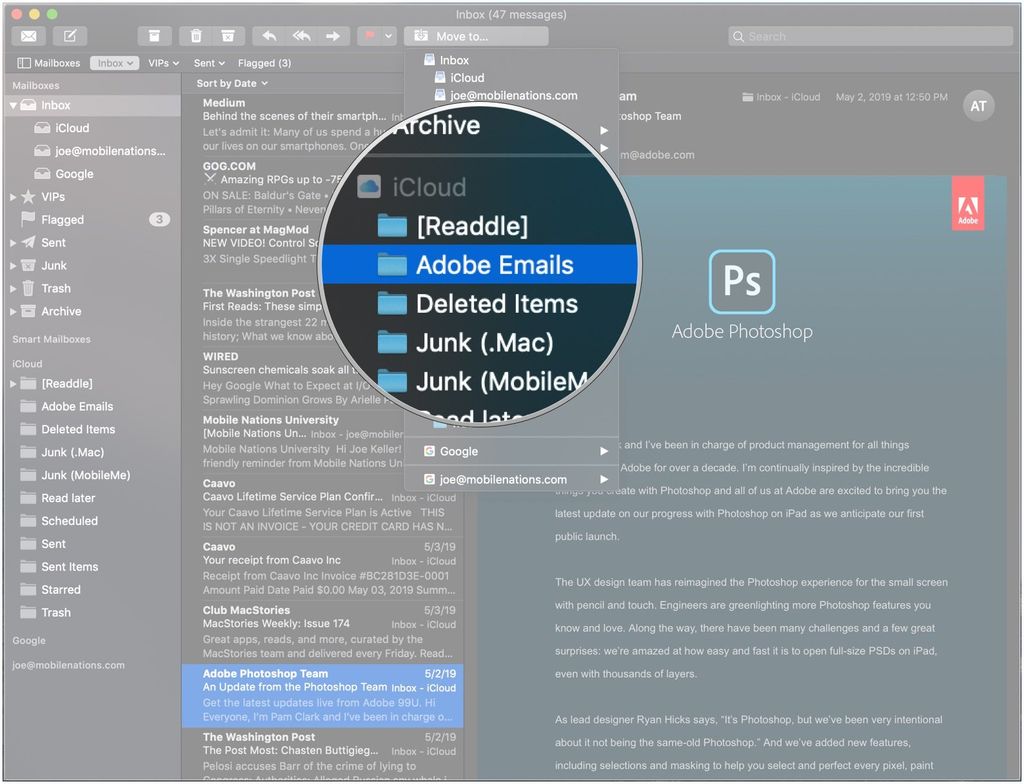Expand the Sent mailbox disclosure triangle
This screenshot has height=784, width=1024.
click(11, 242)
